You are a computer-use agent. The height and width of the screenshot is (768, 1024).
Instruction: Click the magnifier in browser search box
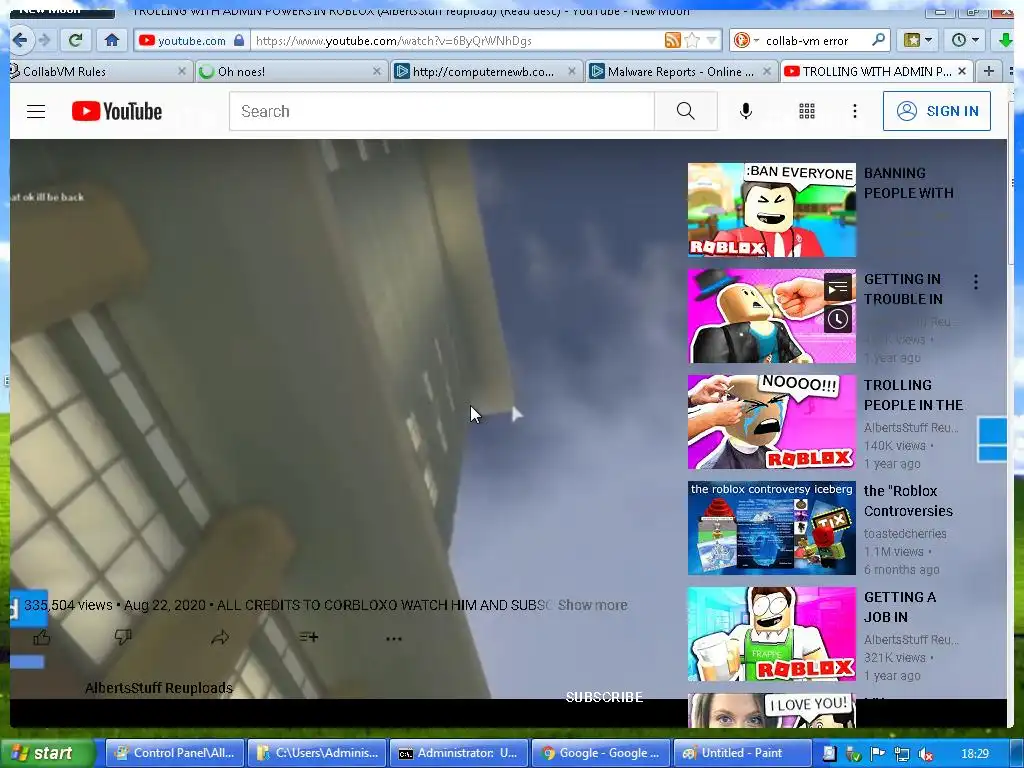click(x=879, y=40)
